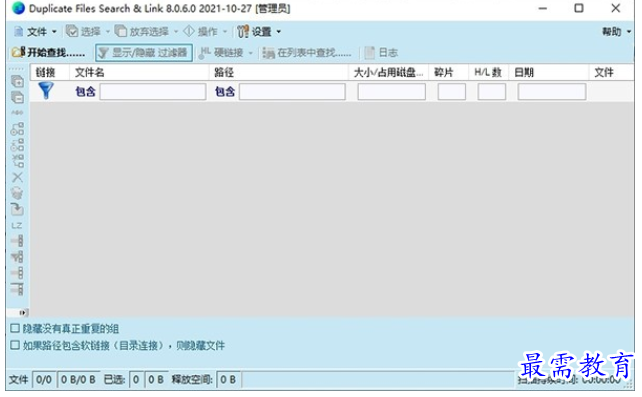Viewport: 642px width, 397px height.
Task: Maximize the Duplicate Files Search window
Action: pos(579,8)
